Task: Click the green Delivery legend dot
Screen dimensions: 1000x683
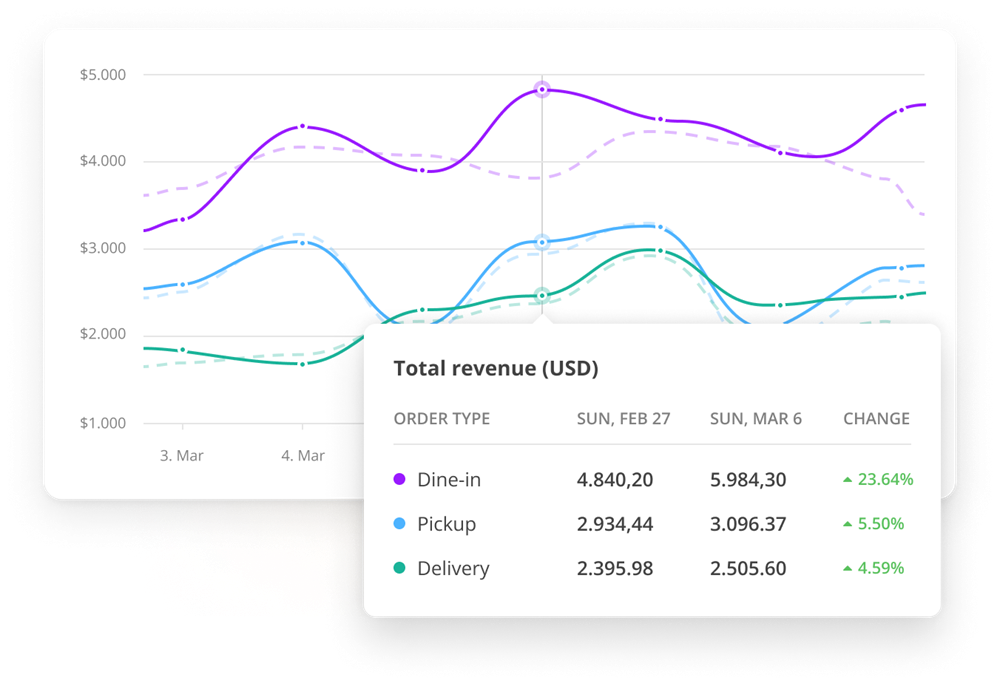Action: (399, 568)
